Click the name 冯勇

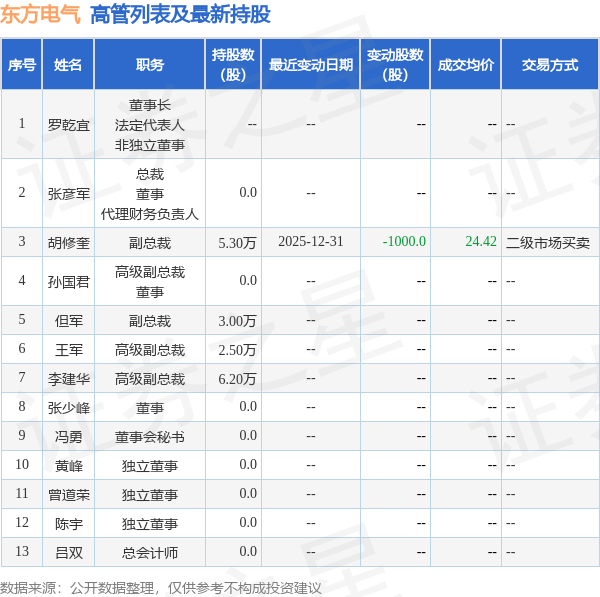68,437
